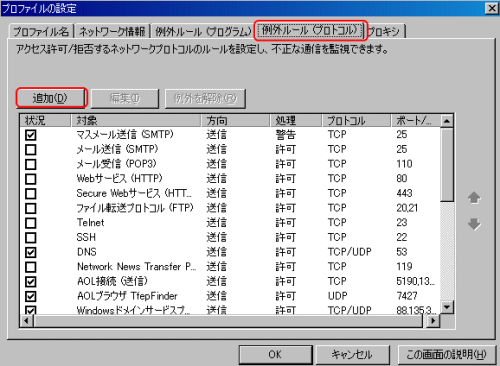Click the list's vertical scroll up arrow
Screen dimensions: 500x366
click(447, 121)
